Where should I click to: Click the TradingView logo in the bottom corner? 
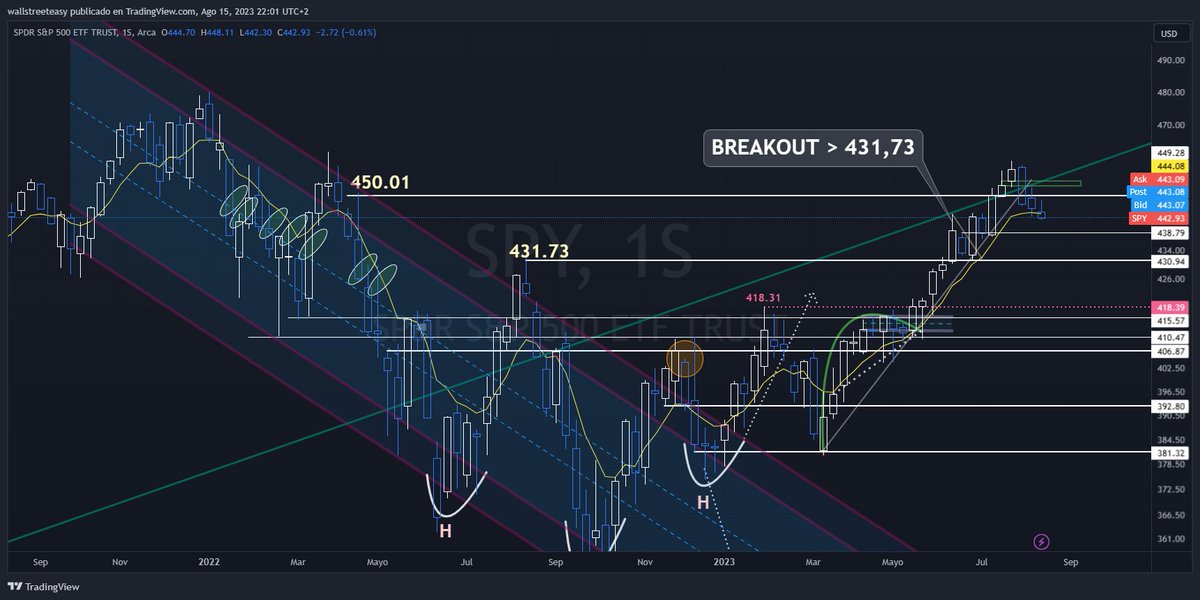coord(40,586)
